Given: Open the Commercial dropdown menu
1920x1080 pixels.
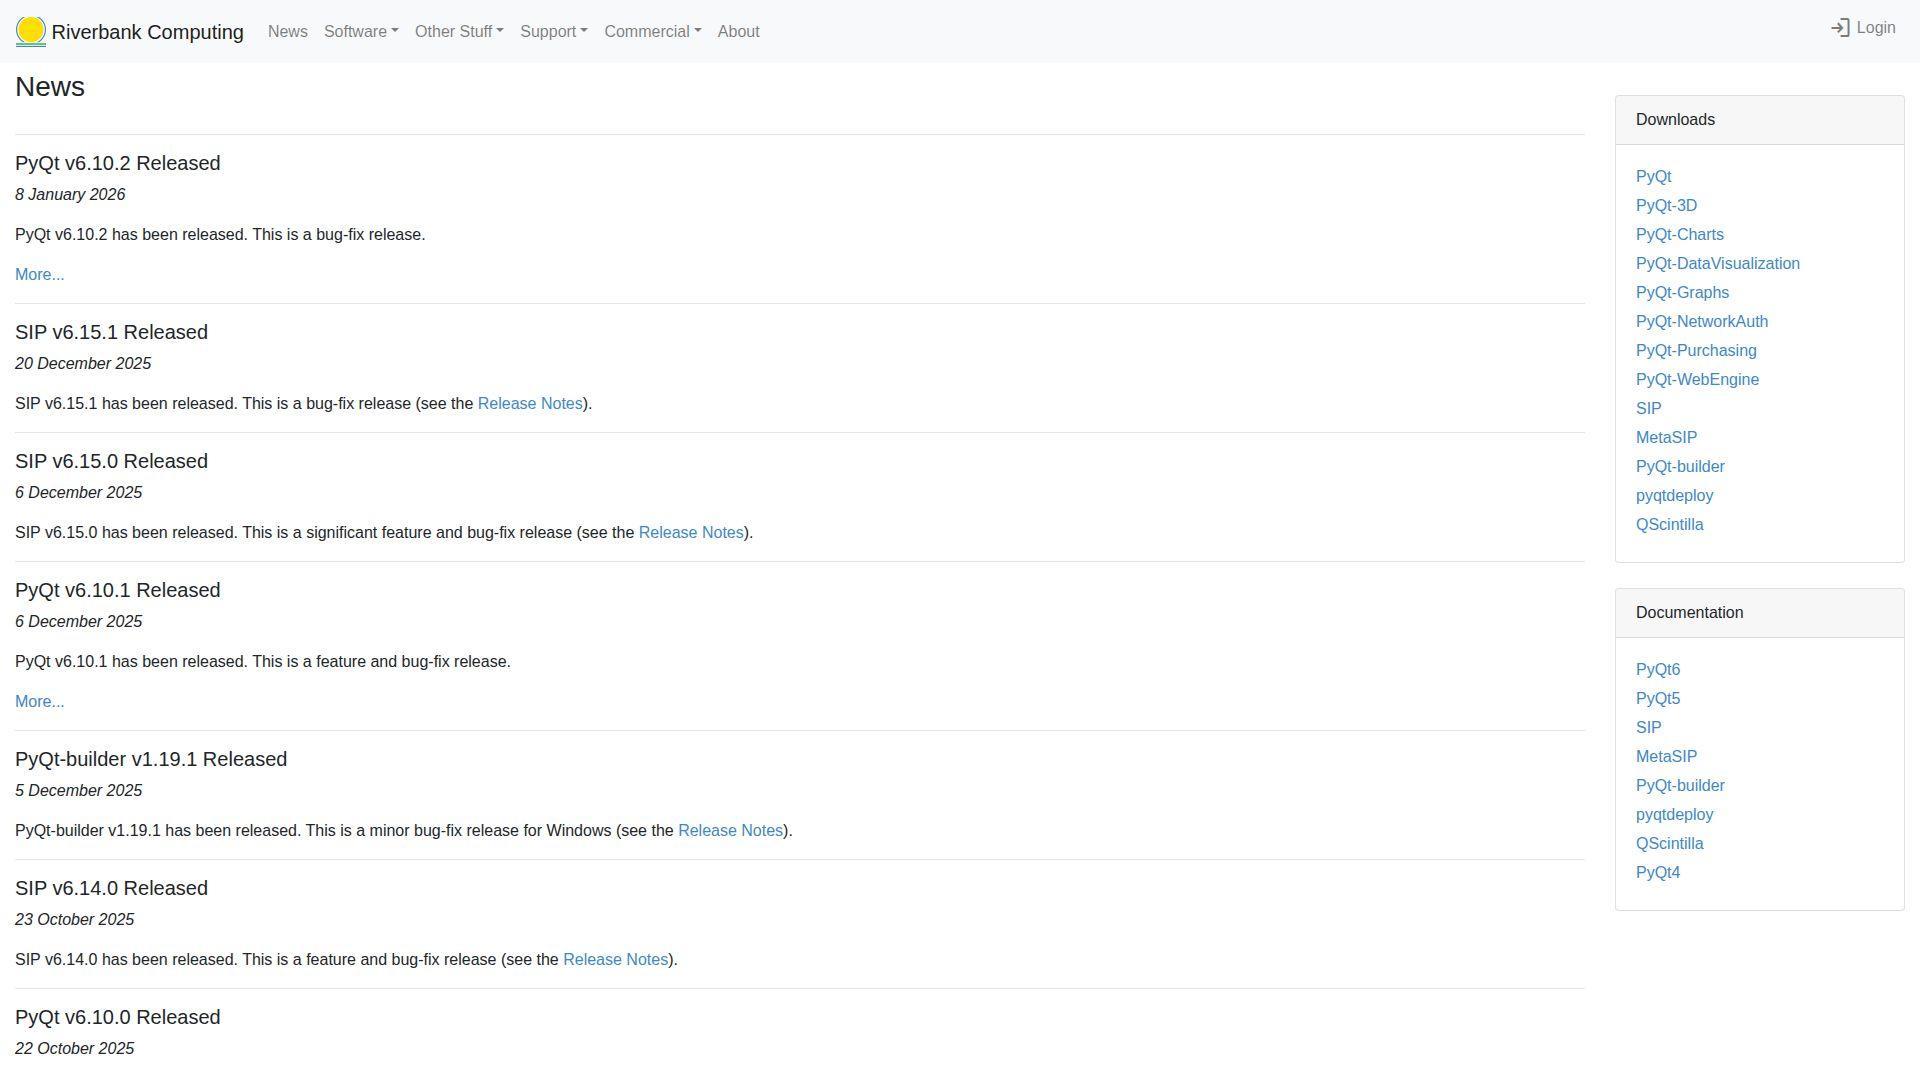Looking at the screenshot, I should coord(652,32).
